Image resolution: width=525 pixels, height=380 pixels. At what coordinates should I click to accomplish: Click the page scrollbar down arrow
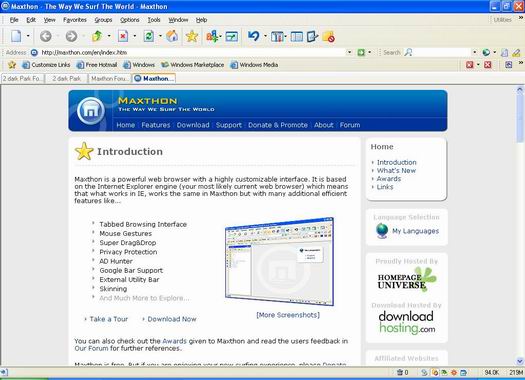pos(520,361)
